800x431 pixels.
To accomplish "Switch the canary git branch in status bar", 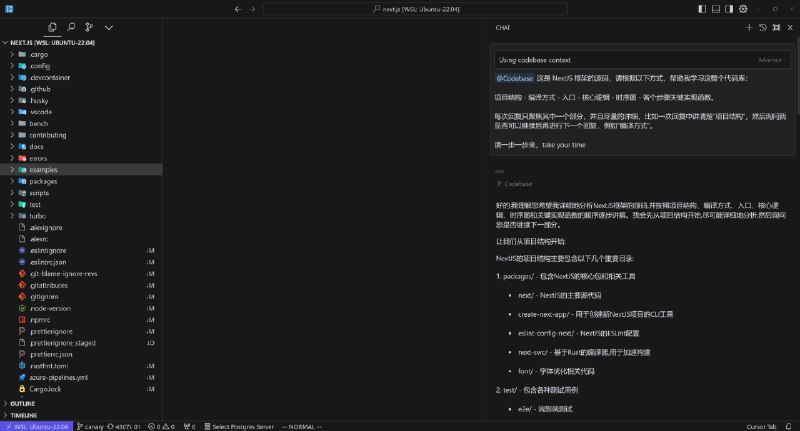I will pos(90,426).
